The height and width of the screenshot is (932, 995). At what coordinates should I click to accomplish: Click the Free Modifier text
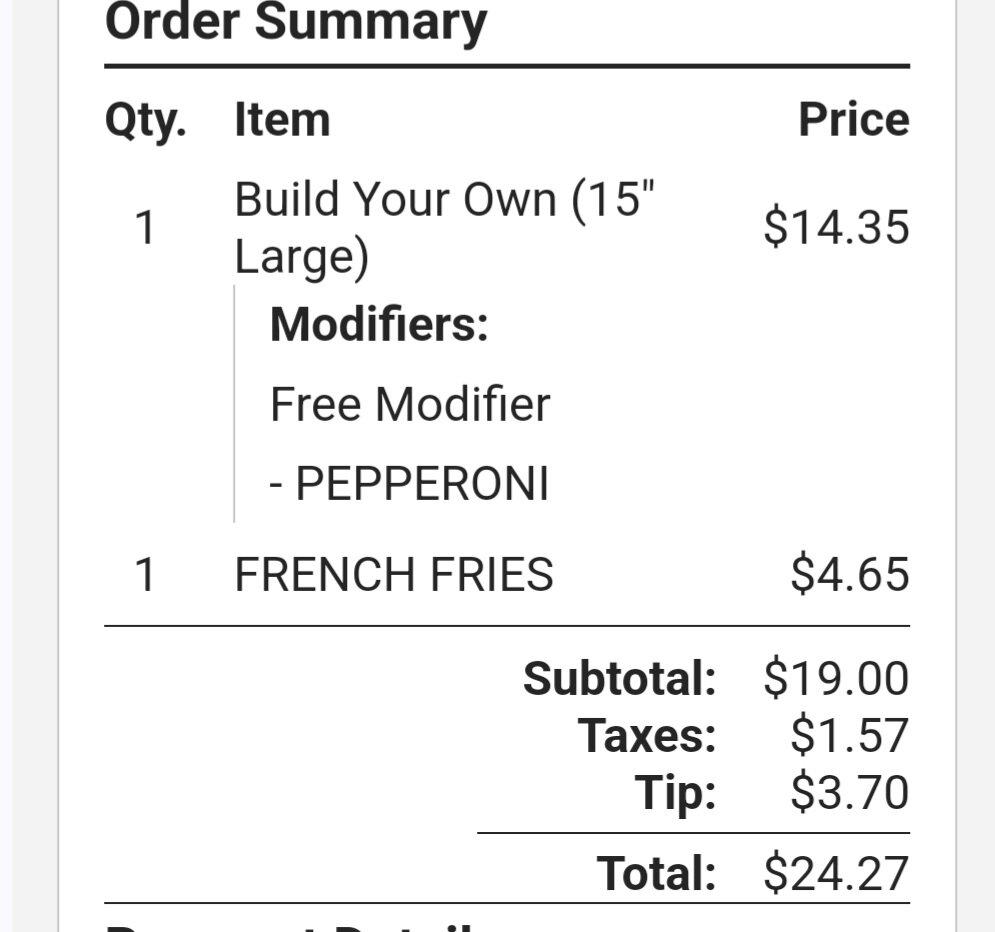point(410,405)
